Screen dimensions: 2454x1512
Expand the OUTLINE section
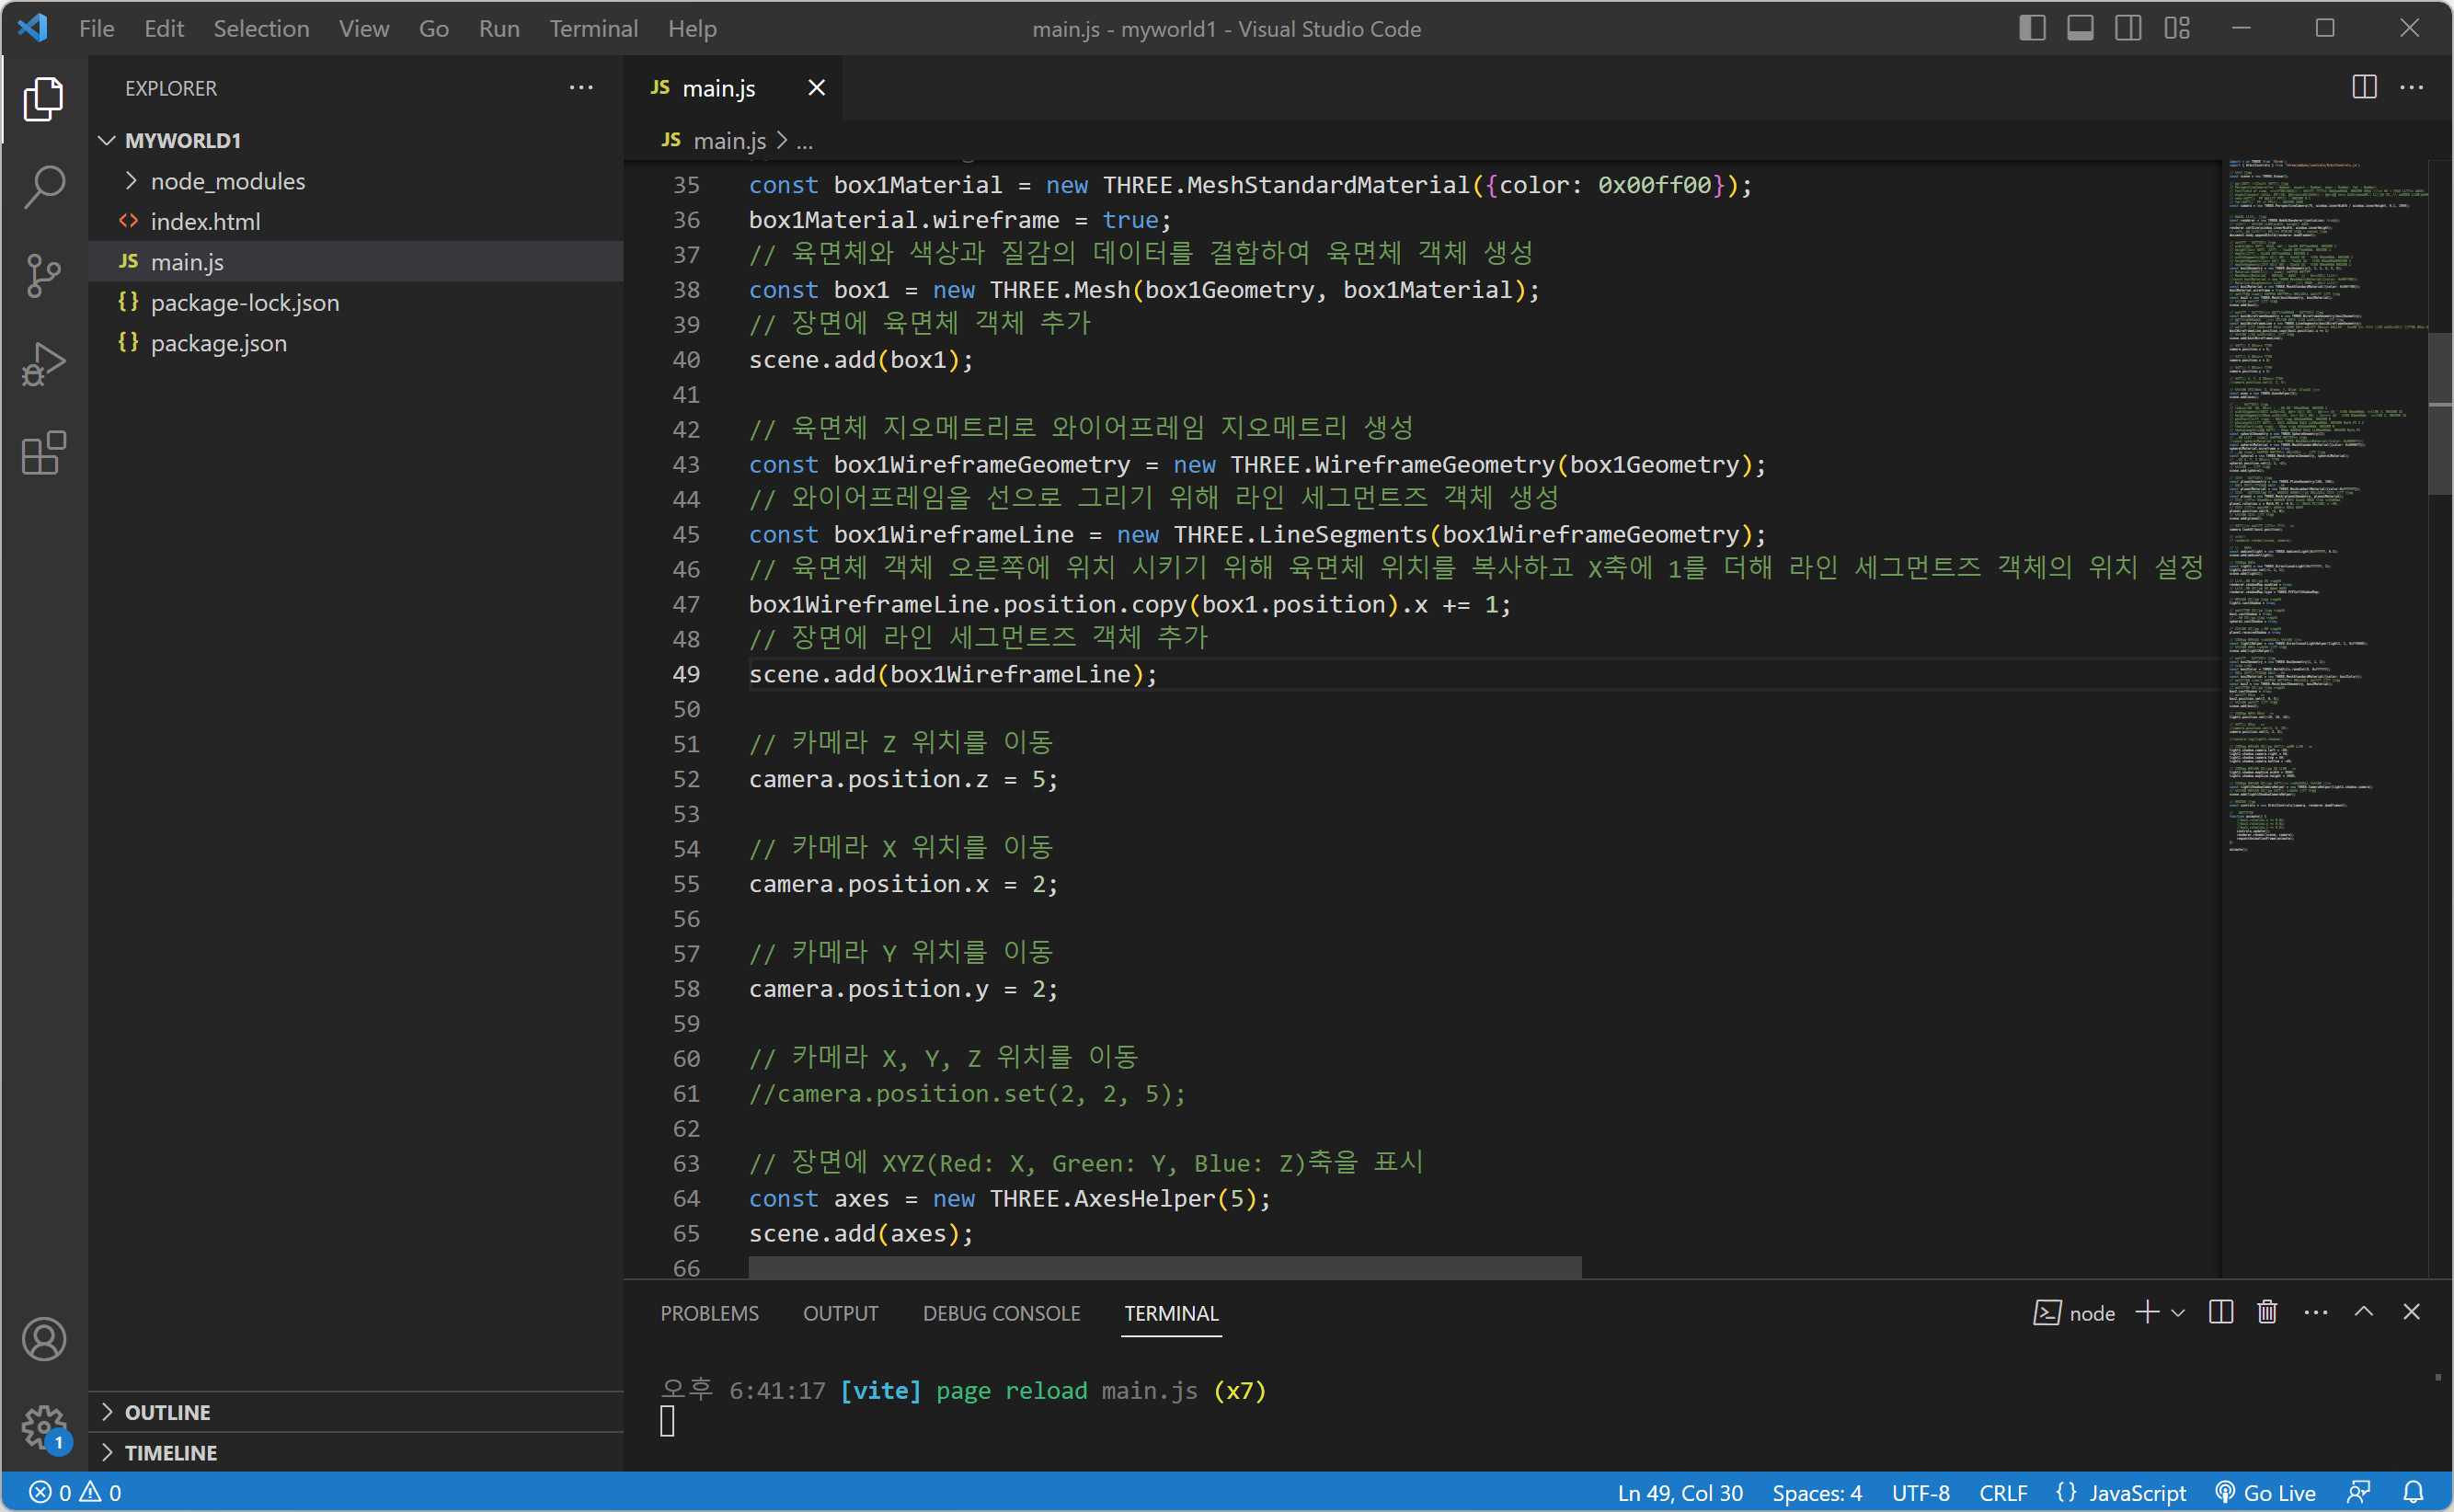(167, 1412)
